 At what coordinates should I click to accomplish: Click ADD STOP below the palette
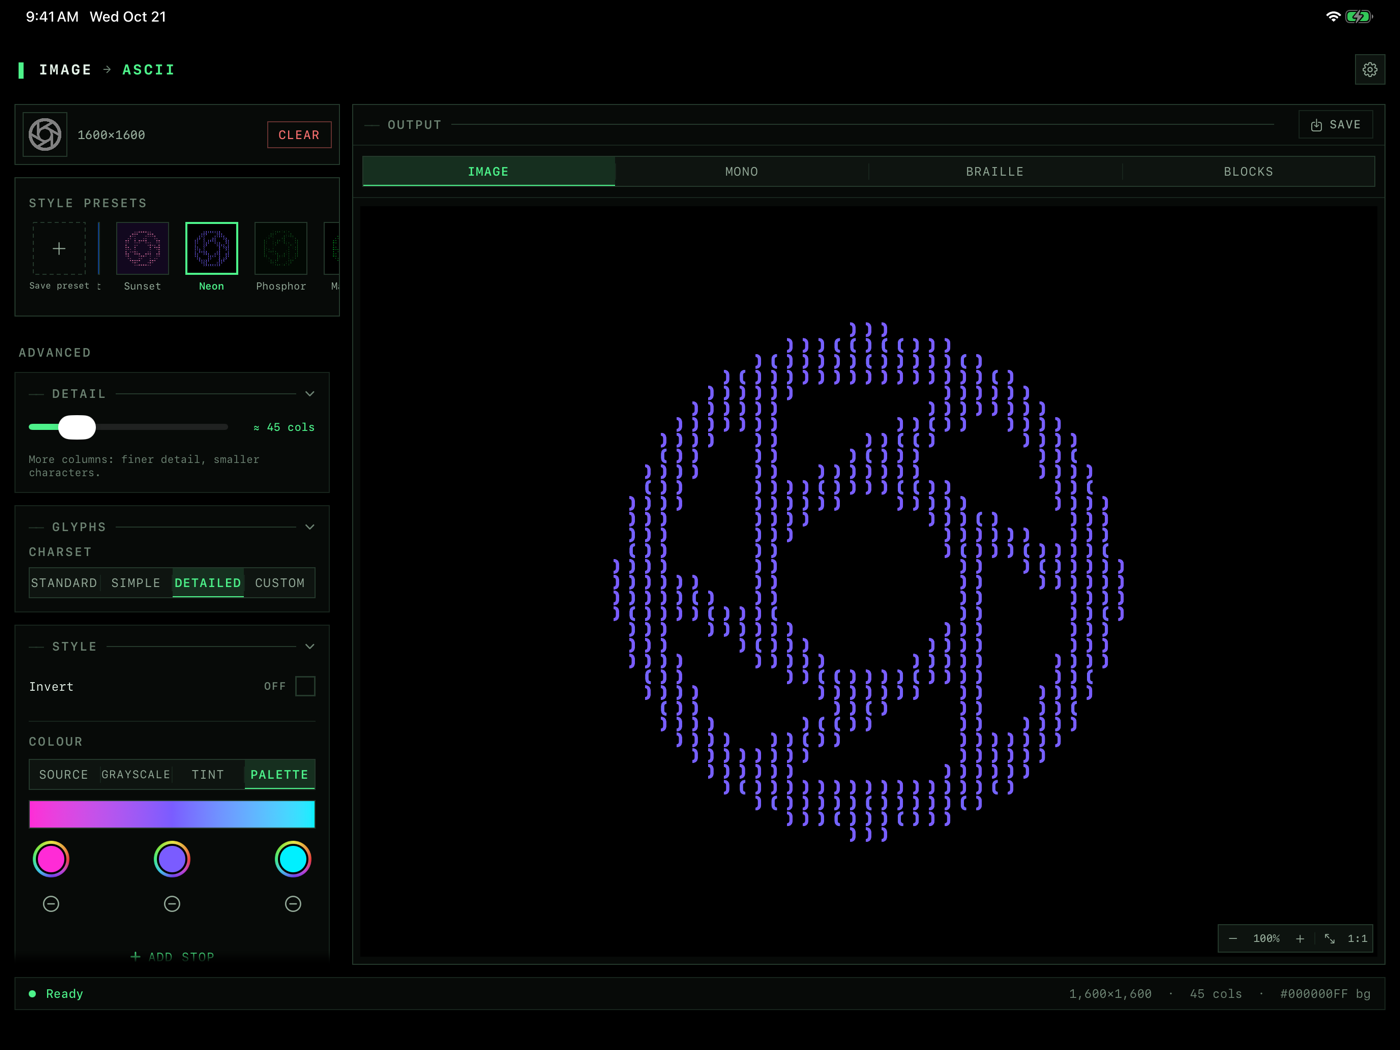tap(172, 957)
